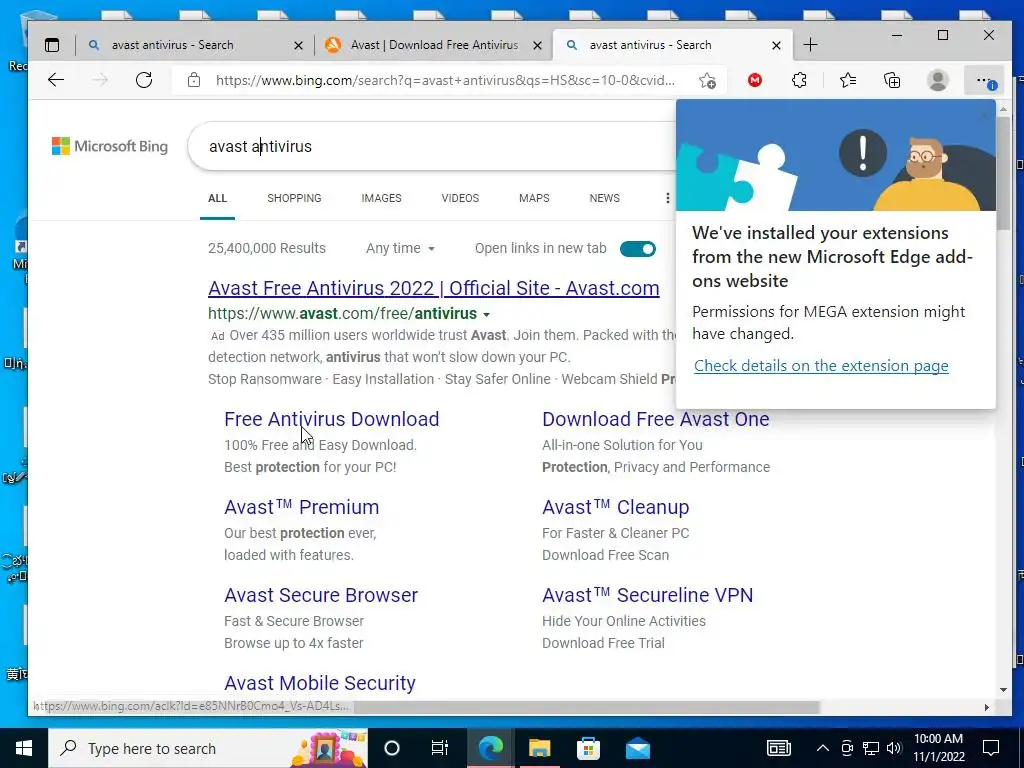Image resolution: width=1024 pixels, height=768 pixels.
Task: Select the MAPS search category
Action: 534,198
